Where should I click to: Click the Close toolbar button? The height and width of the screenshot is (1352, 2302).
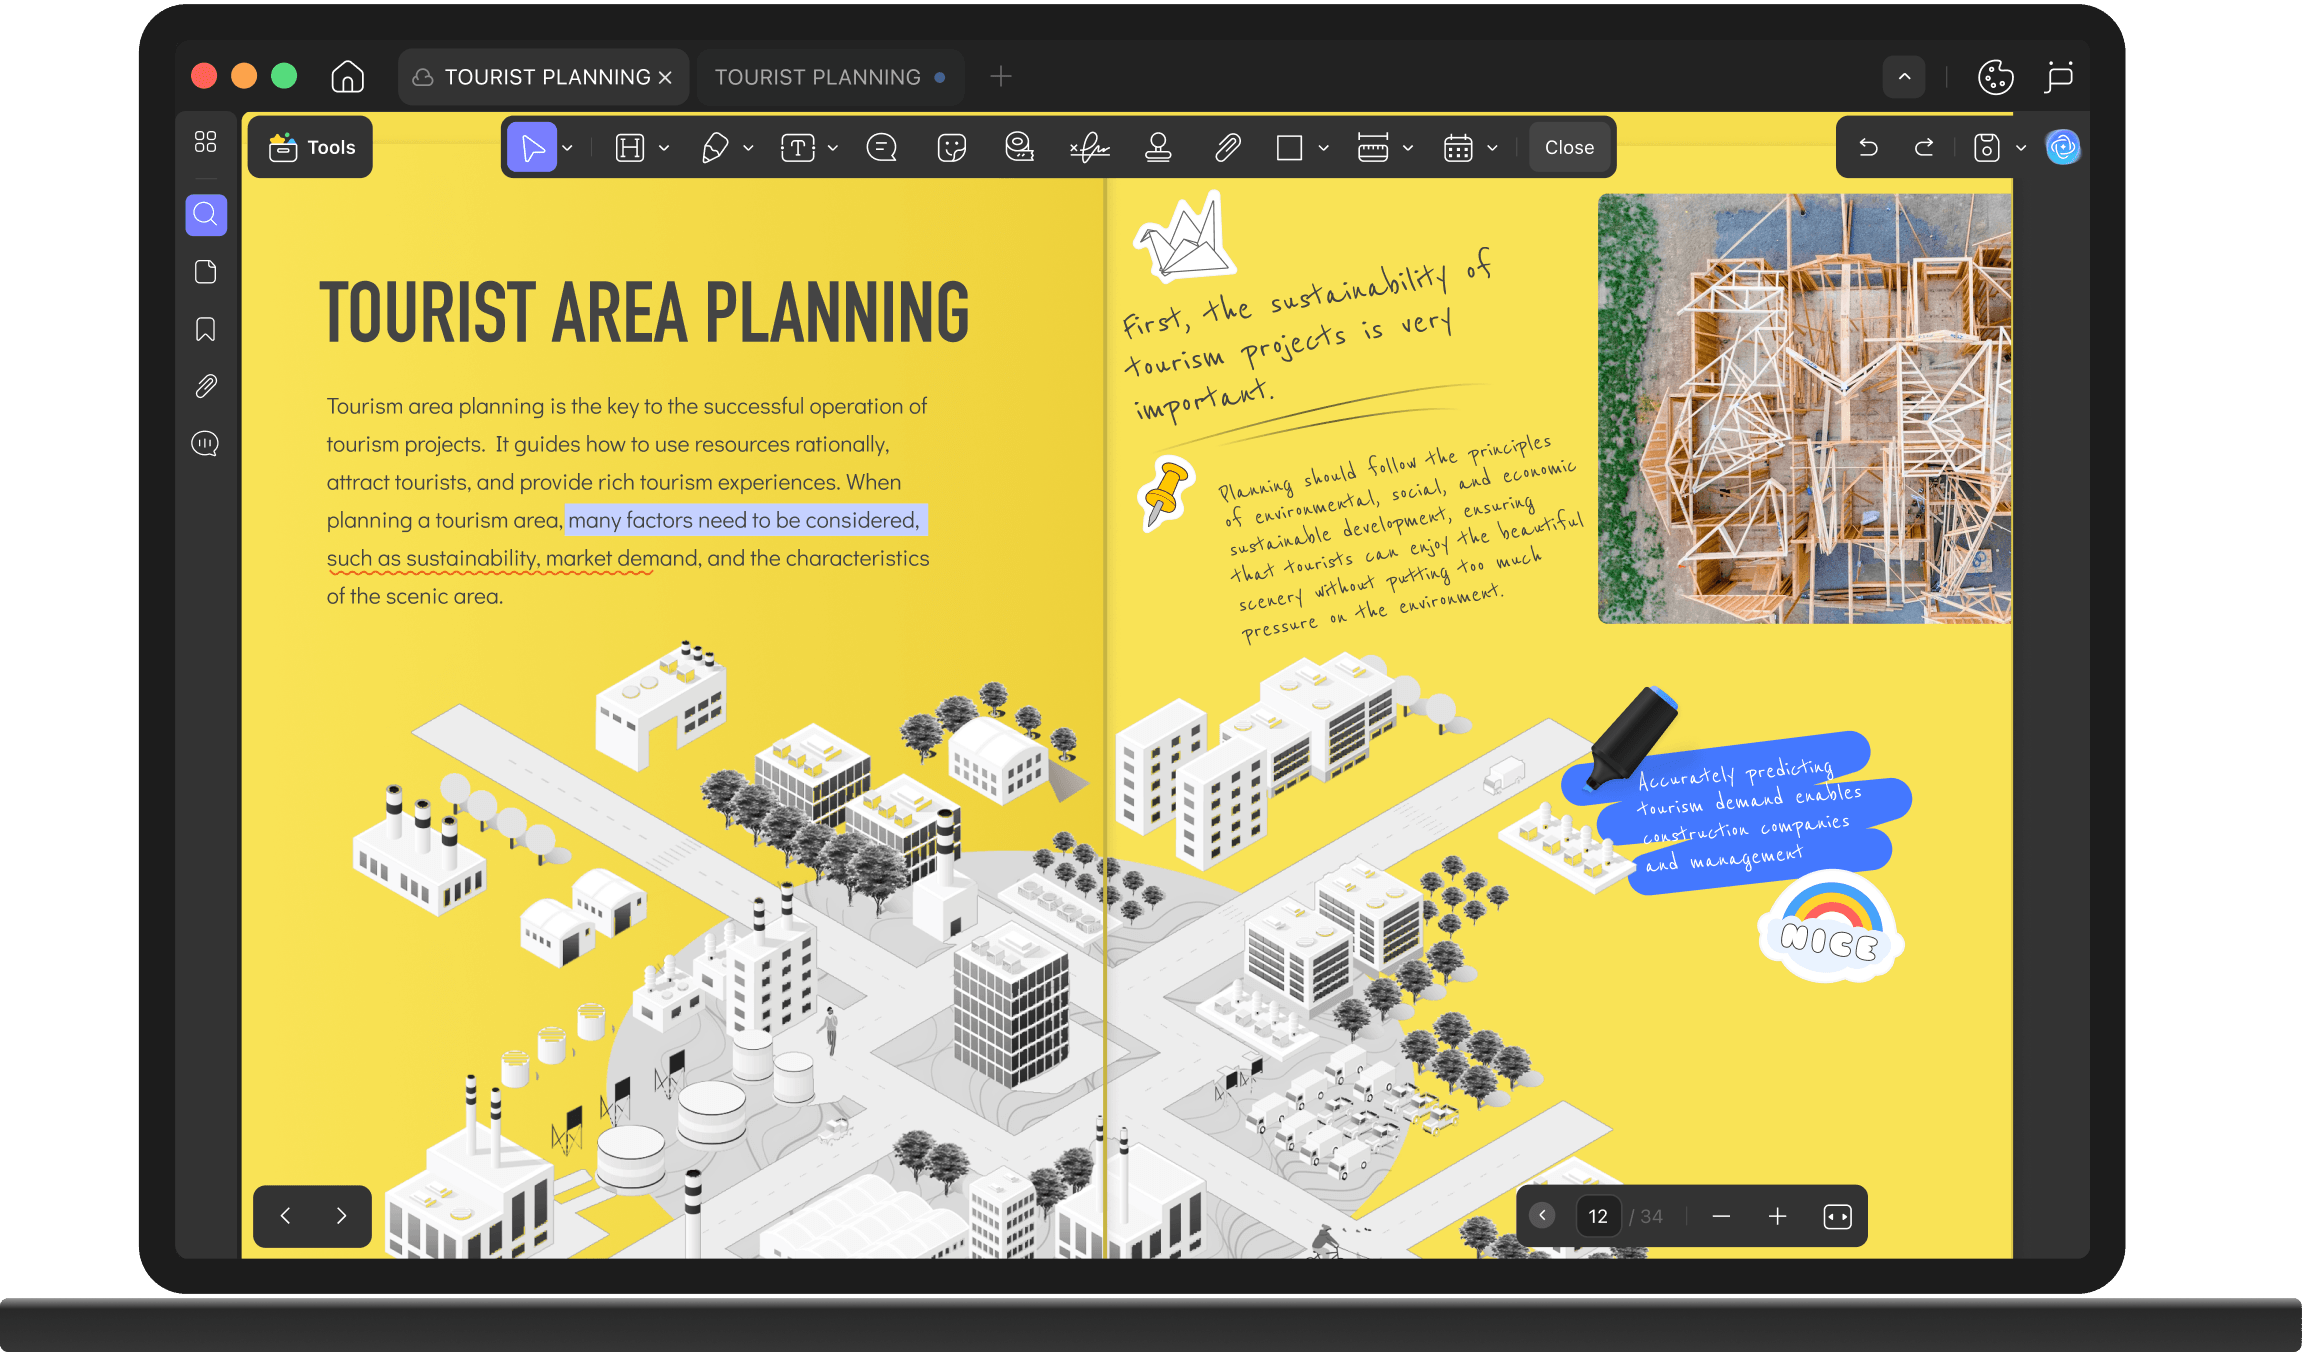(x=1569, y=148)
